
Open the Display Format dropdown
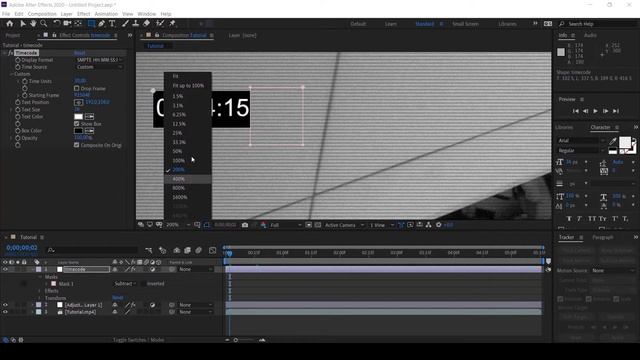coord(99,60)
